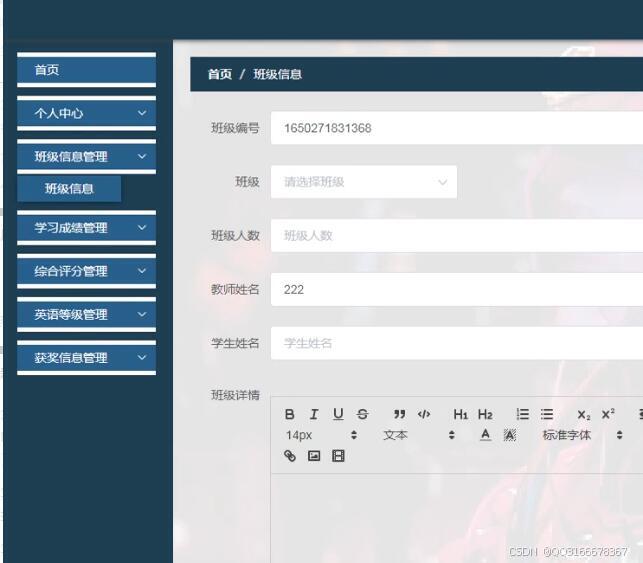Insert an image in editor

(x=314, y=456)
